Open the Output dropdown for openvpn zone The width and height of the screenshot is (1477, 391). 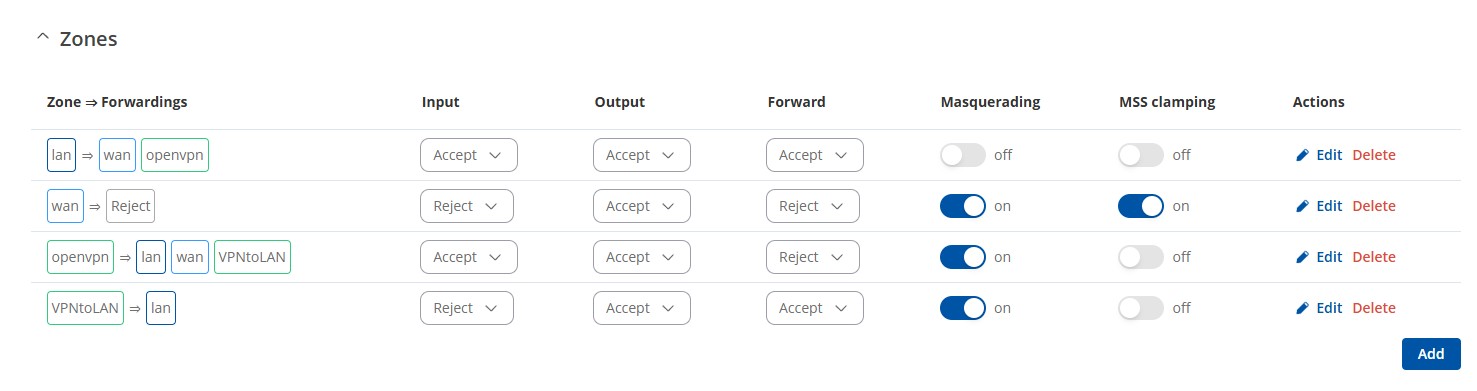(x=641, y=257)
